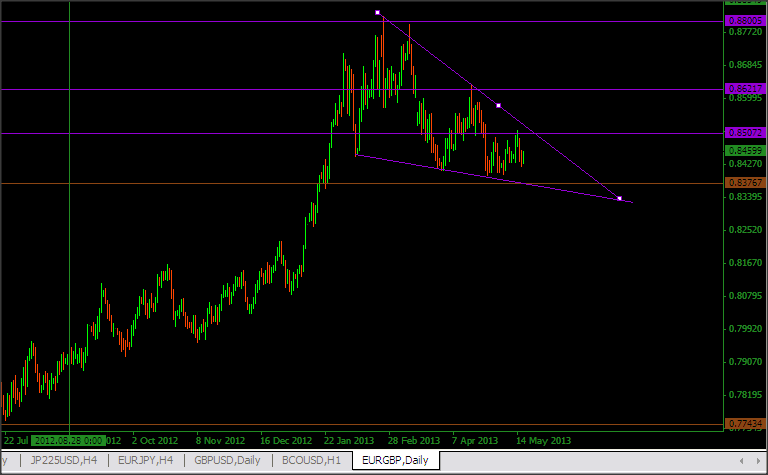Select the GBPUSD,Daily chart tab

coord(228,460)
